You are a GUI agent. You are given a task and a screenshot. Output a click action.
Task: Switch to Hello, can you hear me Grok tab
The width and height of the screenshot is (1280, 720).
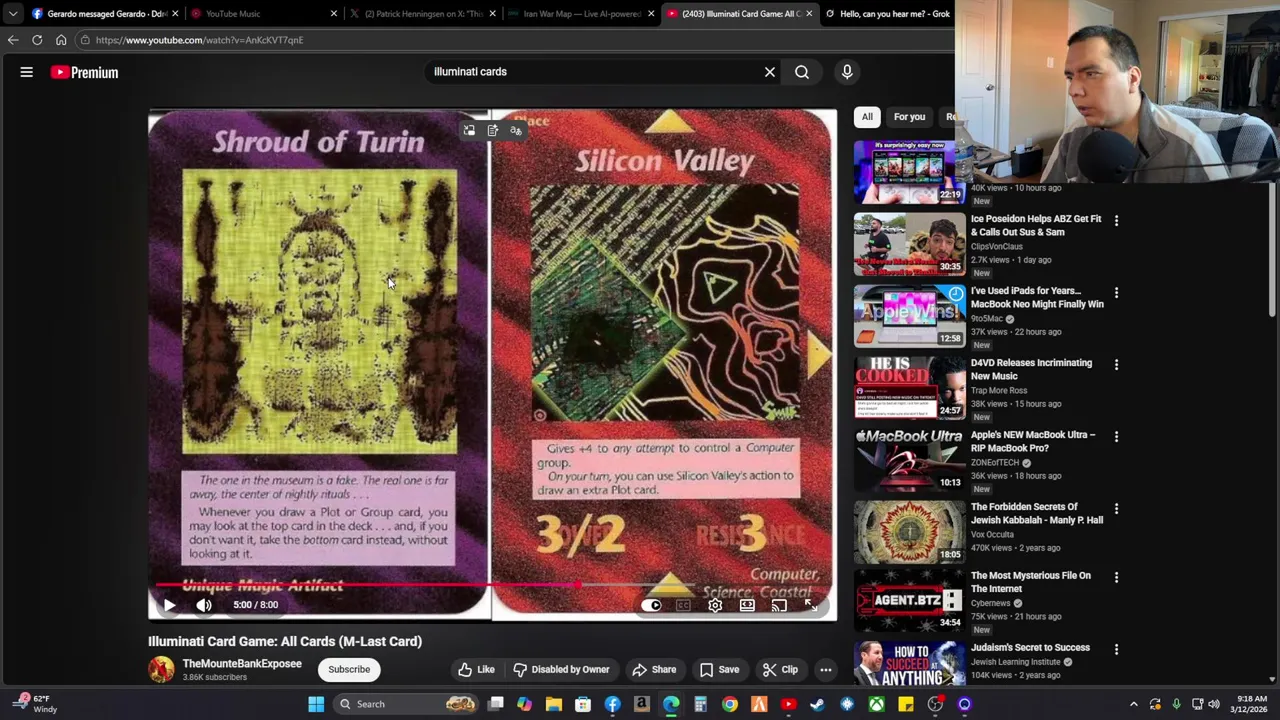pyautogui.click(x=888, y=14)
